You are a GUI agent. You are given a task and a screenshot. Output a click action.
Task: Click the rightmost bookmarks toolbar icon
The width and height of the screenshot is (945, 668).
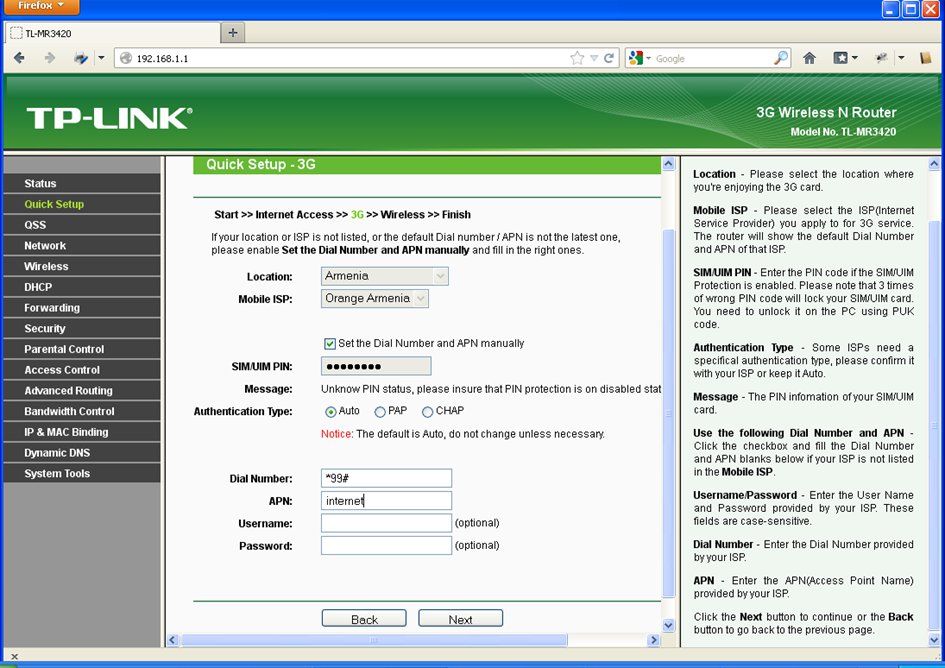pos(926,58)
